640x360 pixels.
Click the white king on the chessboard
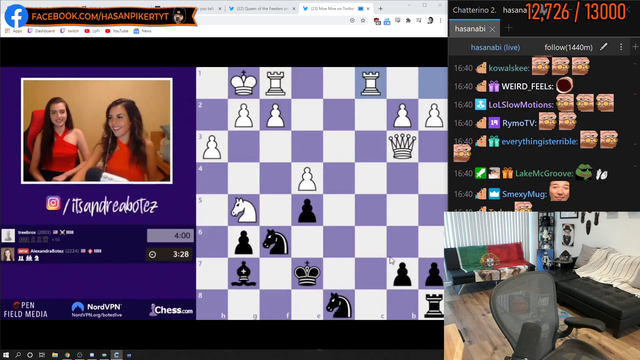[x=244, y=83]
